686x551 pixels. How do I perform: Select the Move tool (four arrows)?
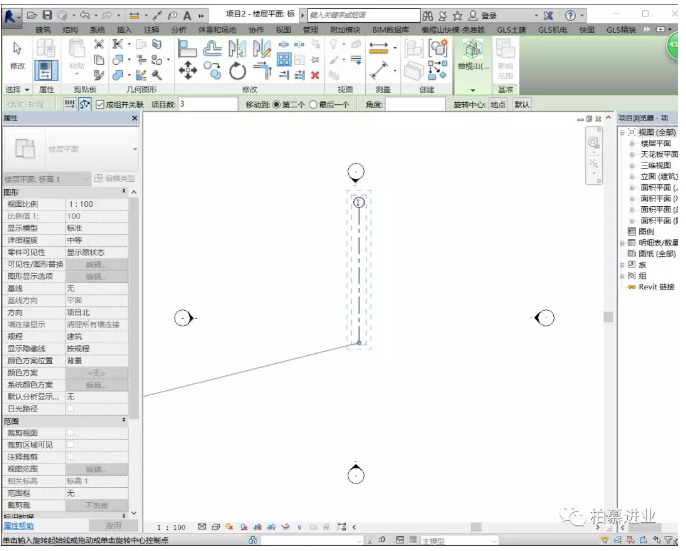[x=187, y=70]
